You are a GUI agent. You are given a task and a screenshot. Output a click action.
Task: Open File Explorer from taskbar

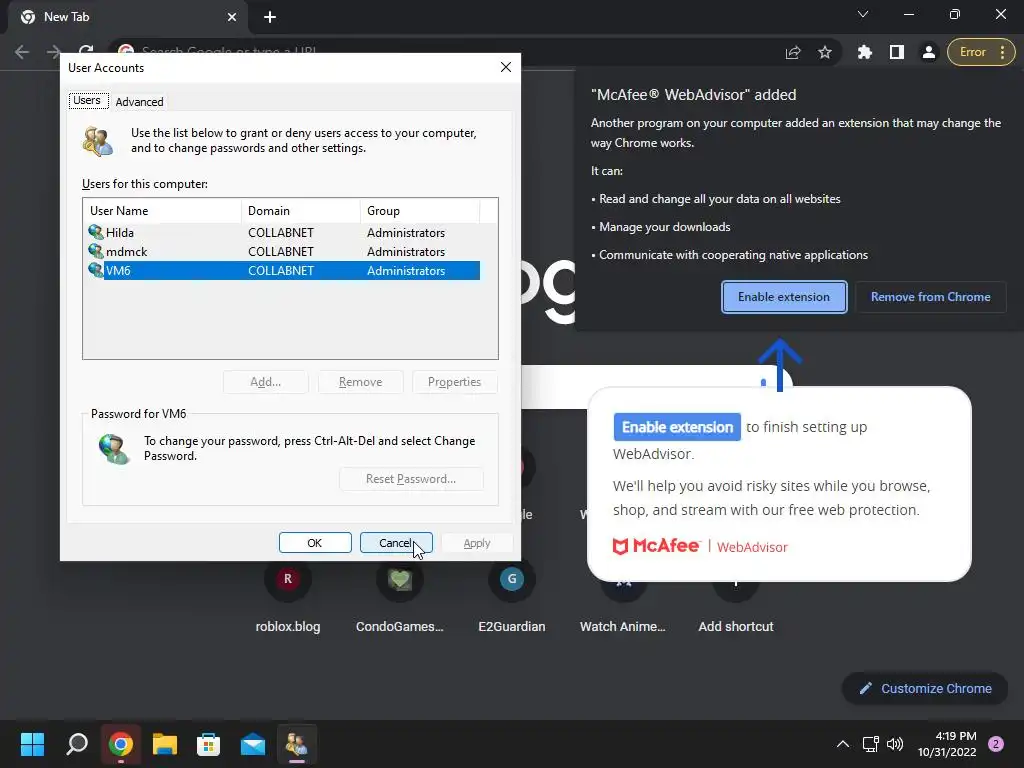(165, 744)
